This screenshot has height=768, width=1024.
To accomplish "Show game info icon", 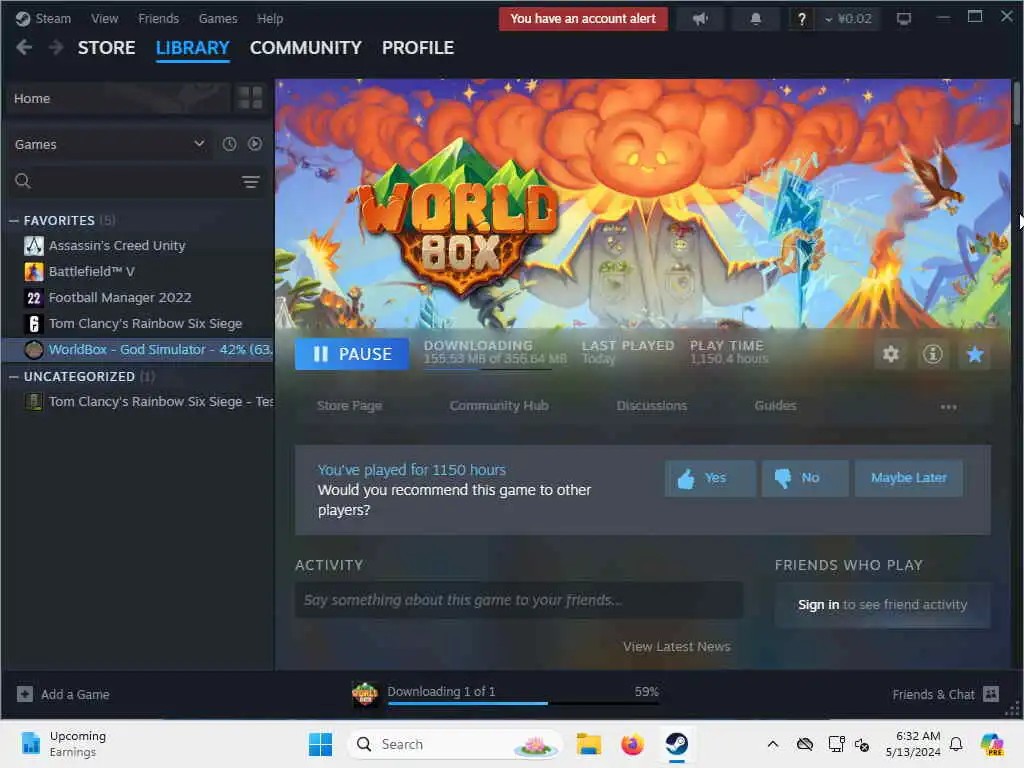I will 933,354.
